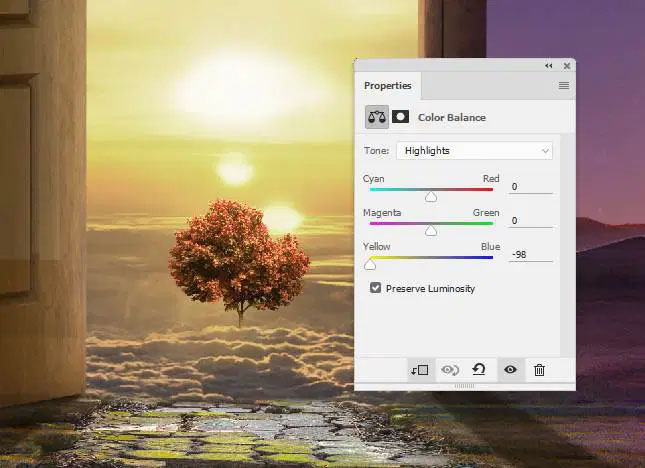The height and width of the screenshot is (468, 645).
Task: Click the Cyan label
Action: tap(374, 179)
